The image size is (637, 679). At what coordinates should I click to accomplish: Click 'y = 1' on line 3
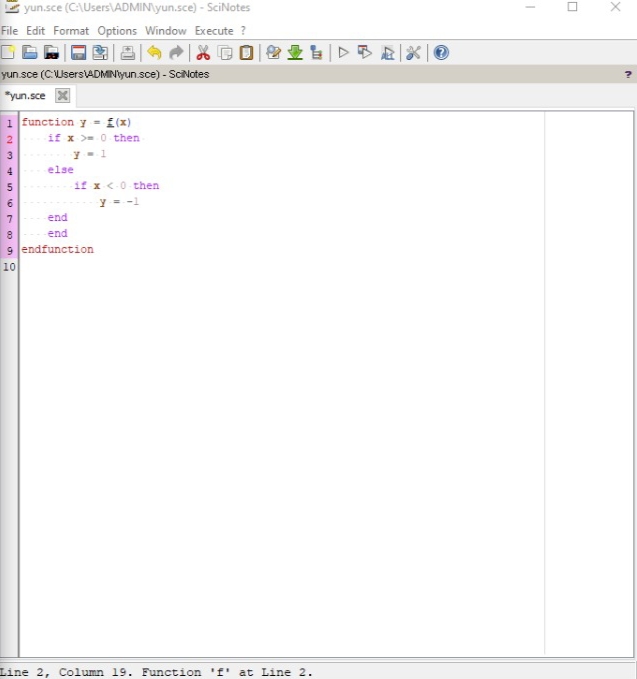tap(90, 154)
